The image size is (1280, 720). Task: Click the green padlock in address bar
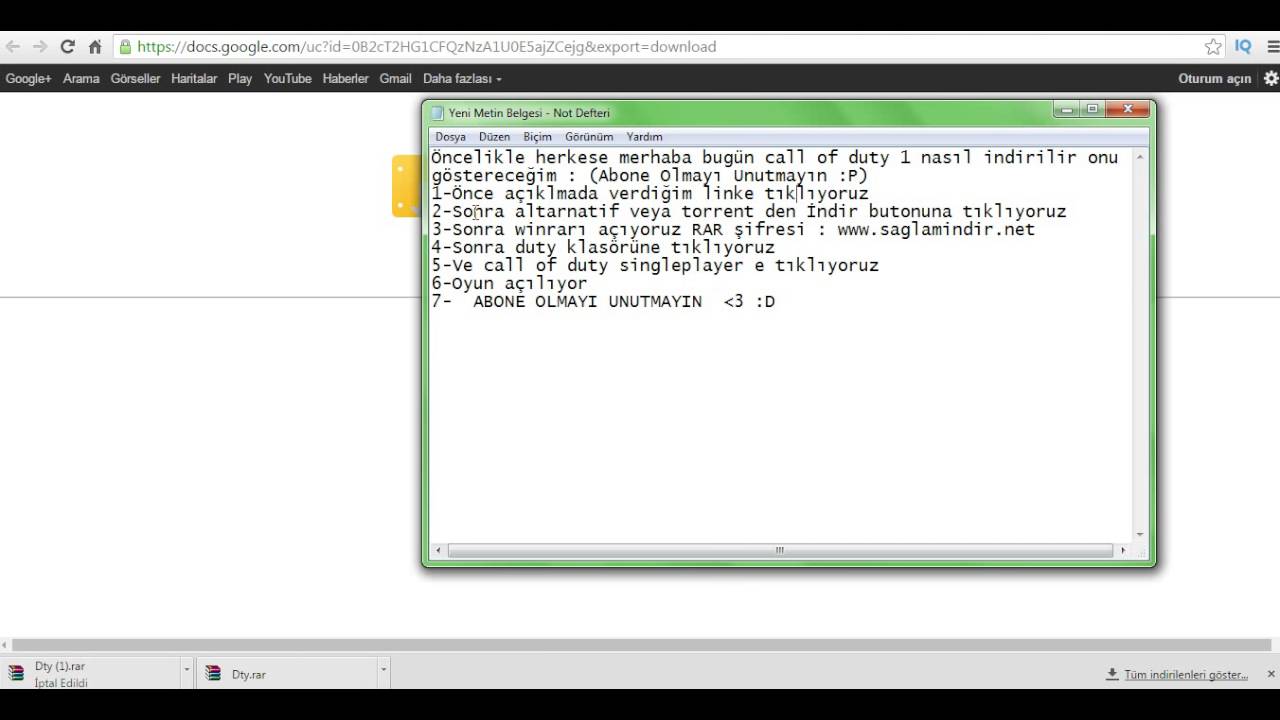tap(124, 46)
